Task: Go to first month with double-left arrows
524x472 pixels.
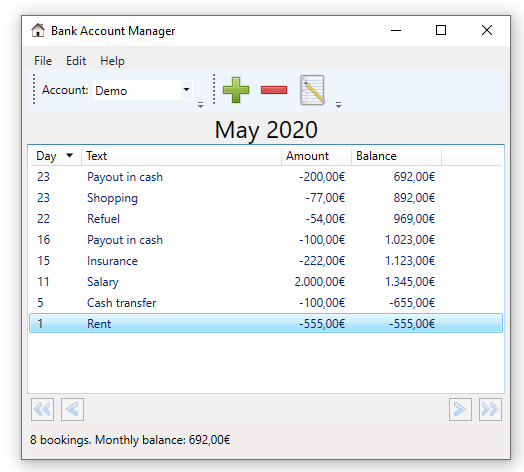Action: tap(42, 409)
